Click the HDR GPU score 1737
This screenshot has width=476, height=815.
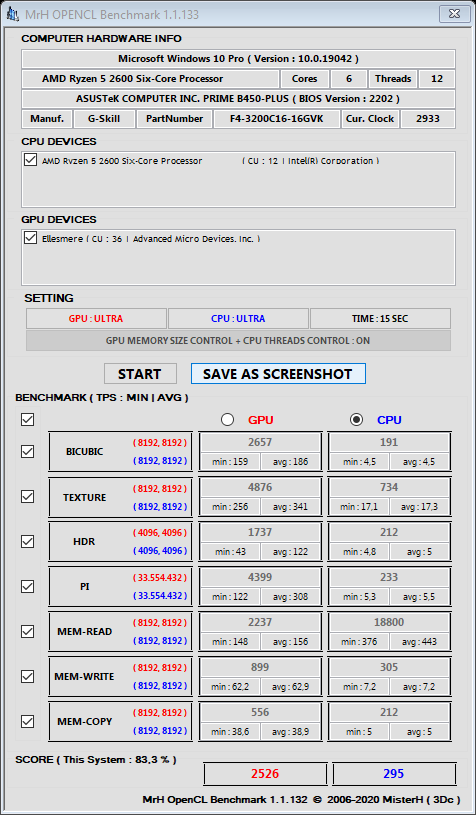pos(260,532)
